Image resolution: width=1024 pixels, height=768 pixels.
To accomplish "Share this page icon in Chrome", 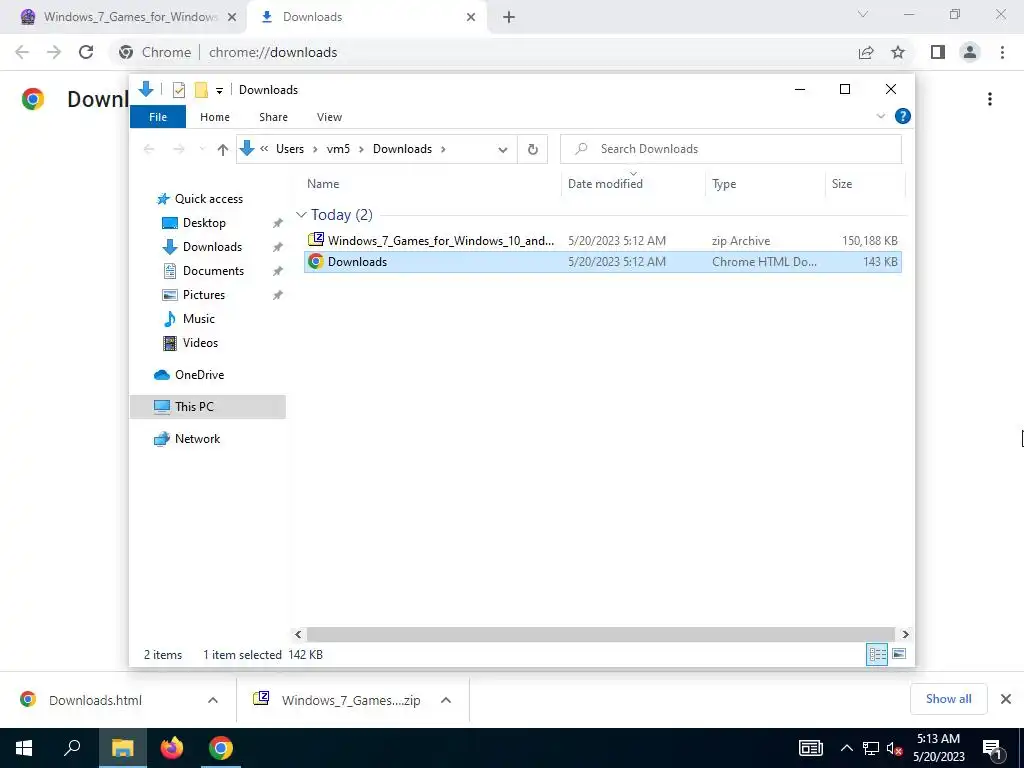I will point(866,52).
